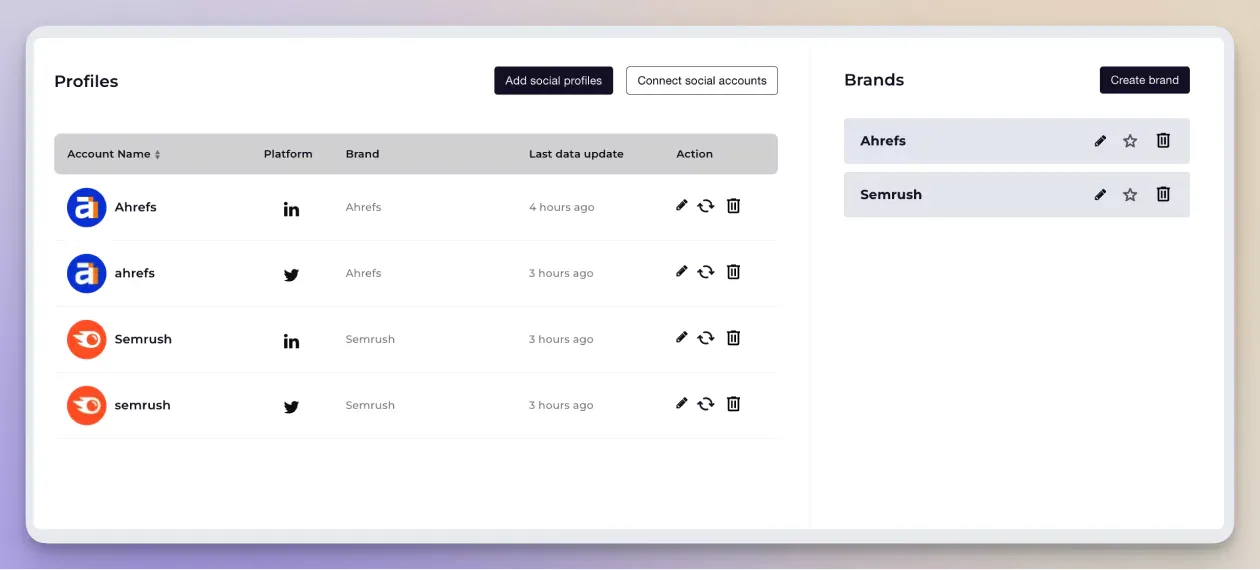Edit the Ahrefs brand
The height and width of the screenshot is (570, 1260).
pos(1100,141)
